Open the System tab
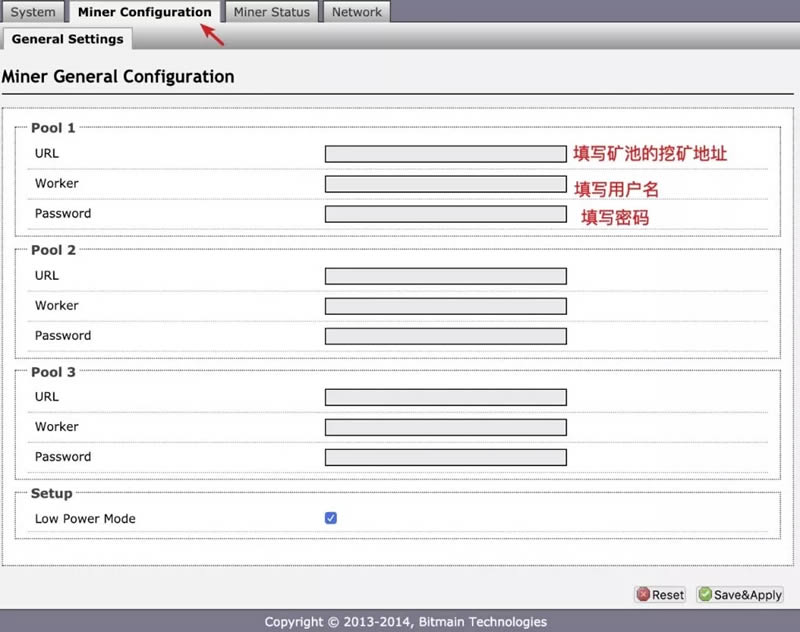This screenshot has width=800, height=632. pyautogui.click(x=33, y=12)
